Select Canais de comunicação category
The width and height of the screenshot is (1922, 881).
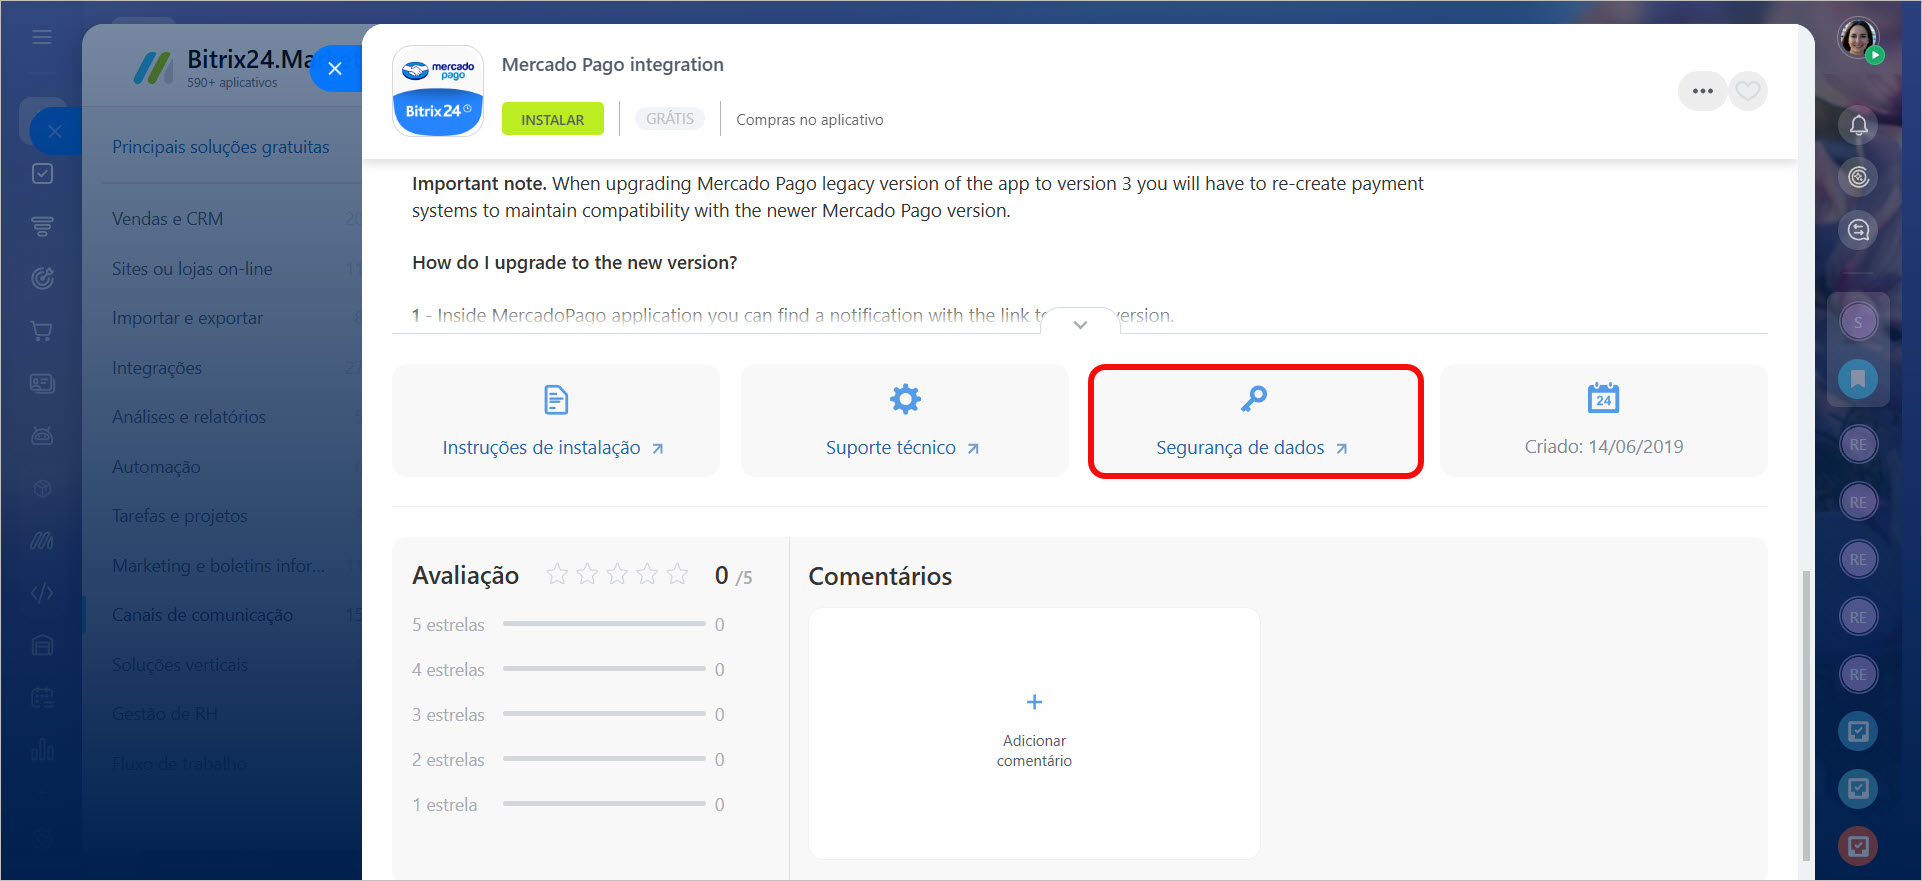click(x=203, y=615)
